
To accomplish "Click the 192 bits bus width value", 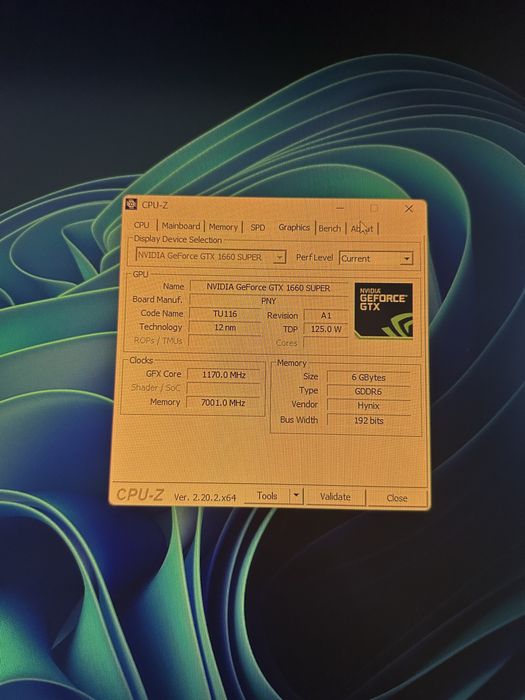I will [x=368, y=421].
